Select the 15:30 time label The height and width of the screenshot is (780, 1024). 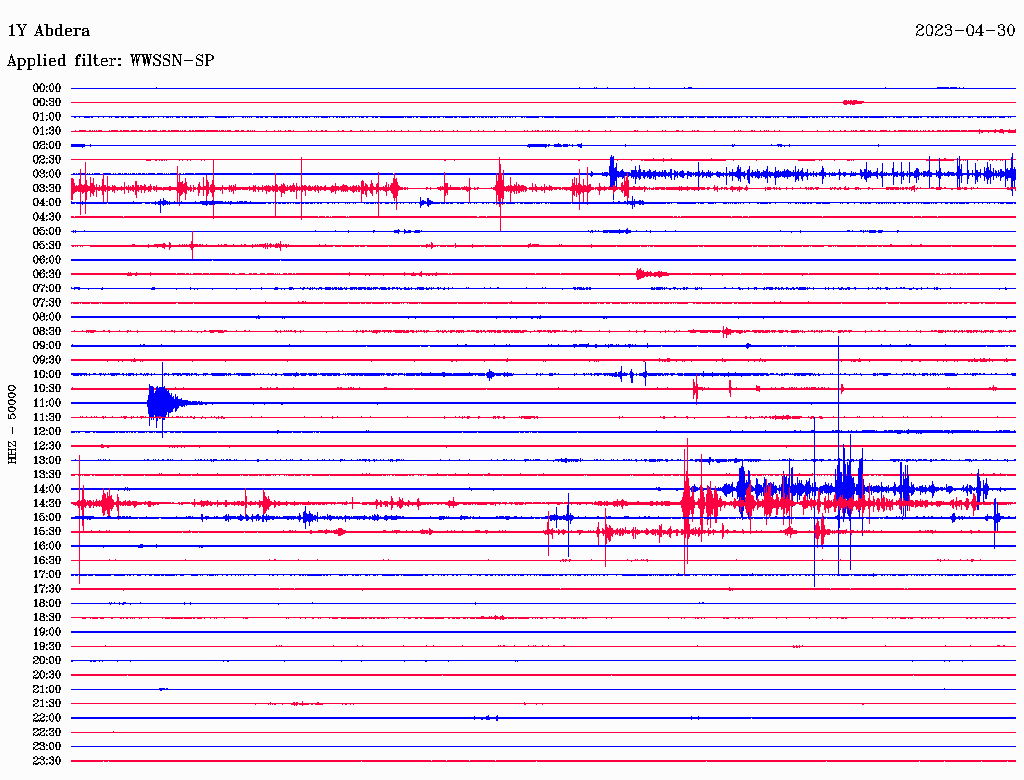[x=47, y=532]
